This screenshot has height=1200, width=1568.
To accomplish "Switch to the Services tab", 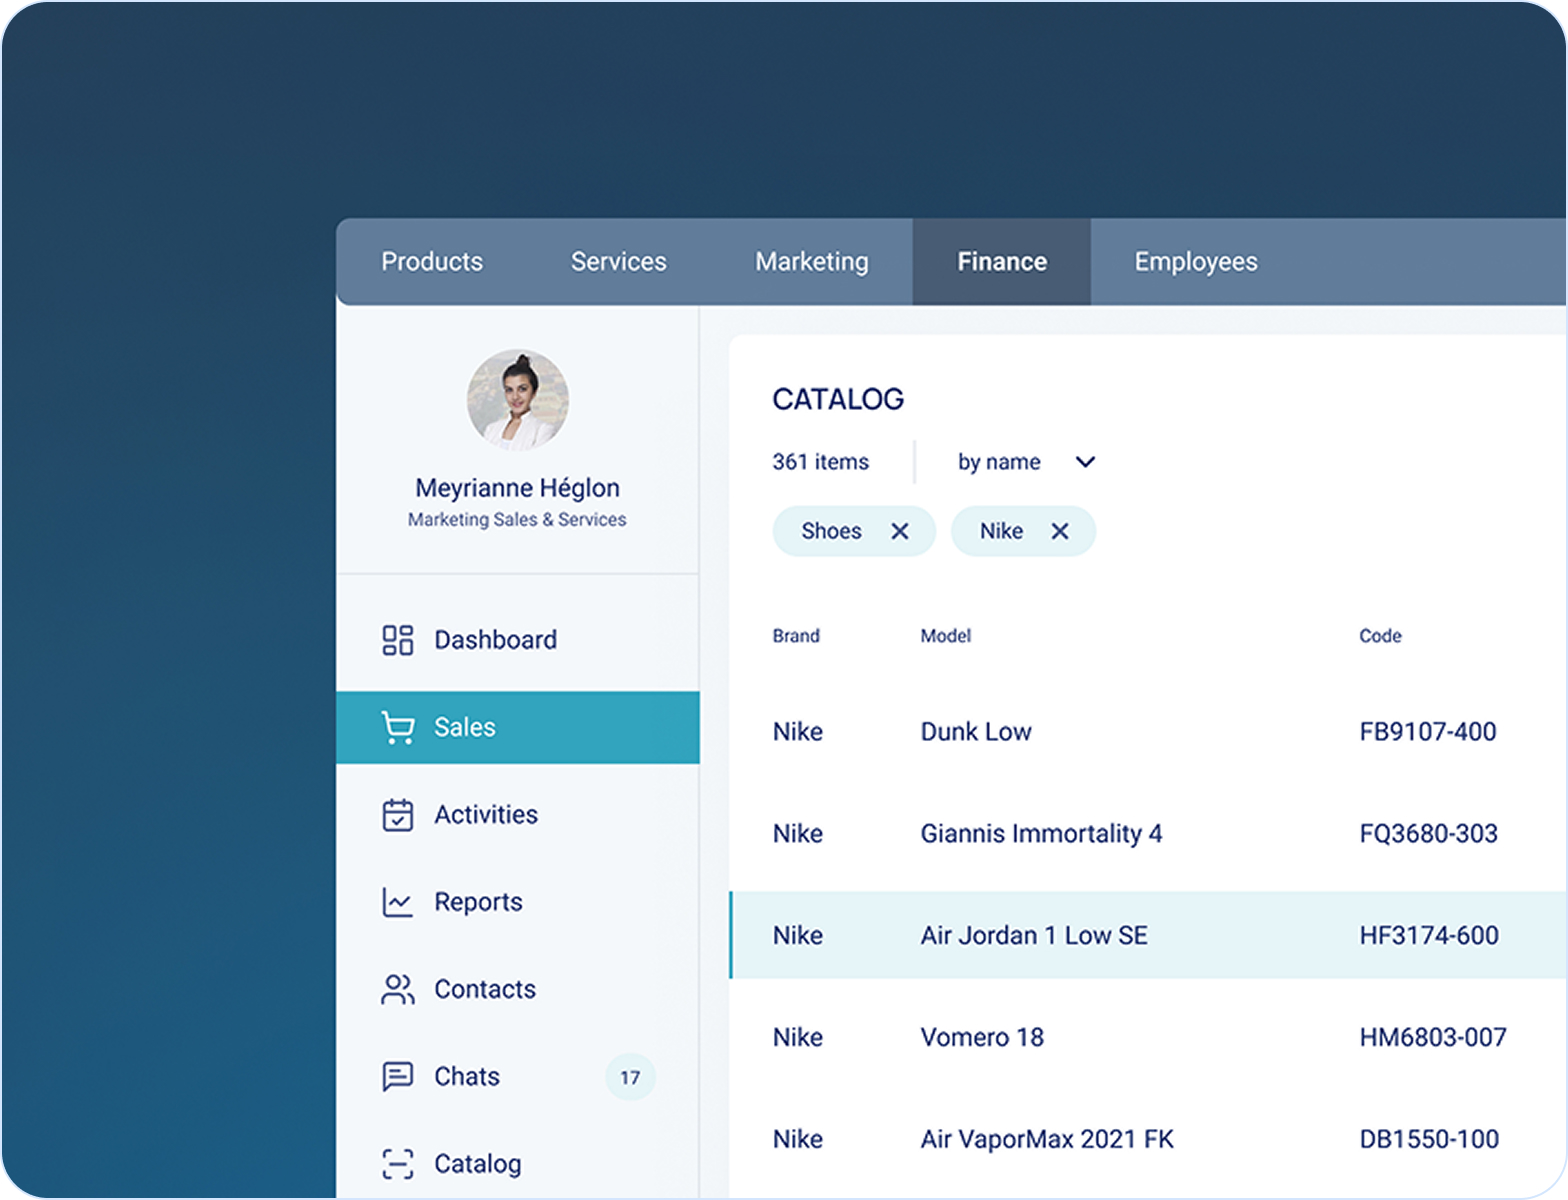I will [x=618, y=262].
